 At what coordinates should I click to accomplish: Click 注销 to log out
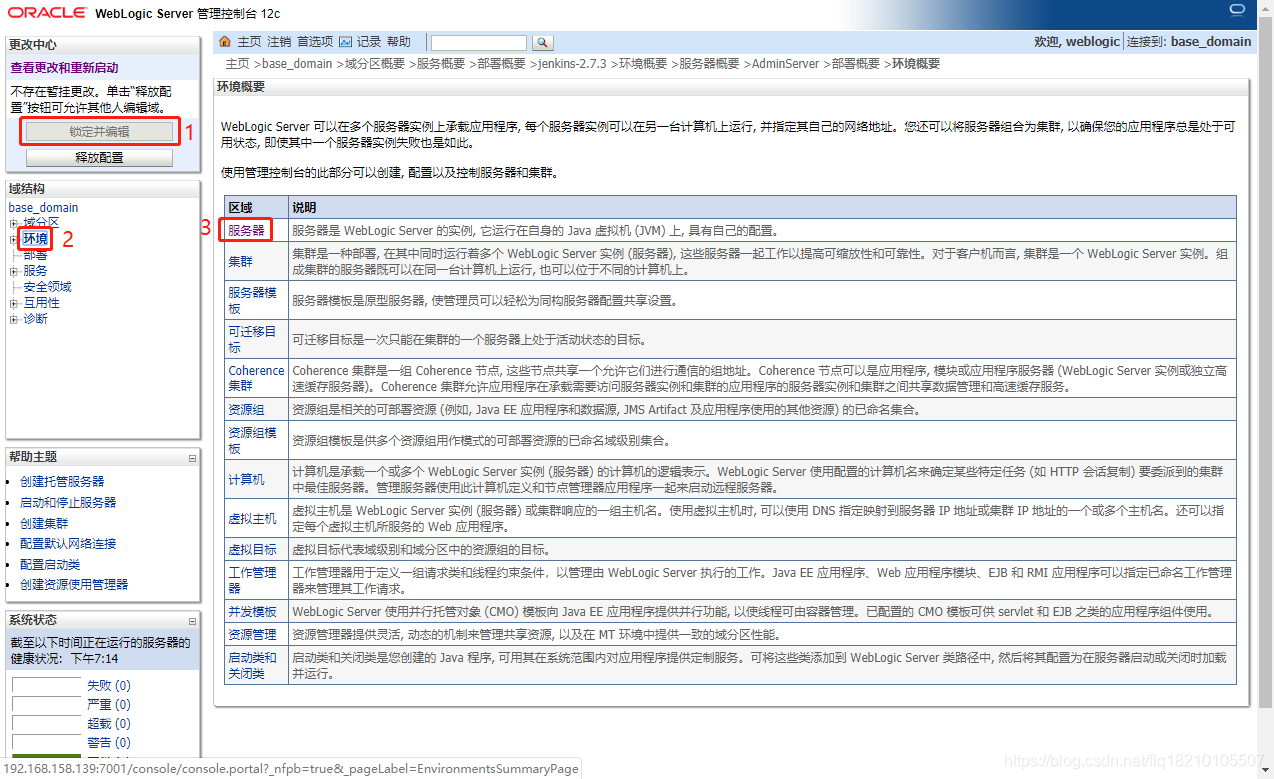click(279, 42)
